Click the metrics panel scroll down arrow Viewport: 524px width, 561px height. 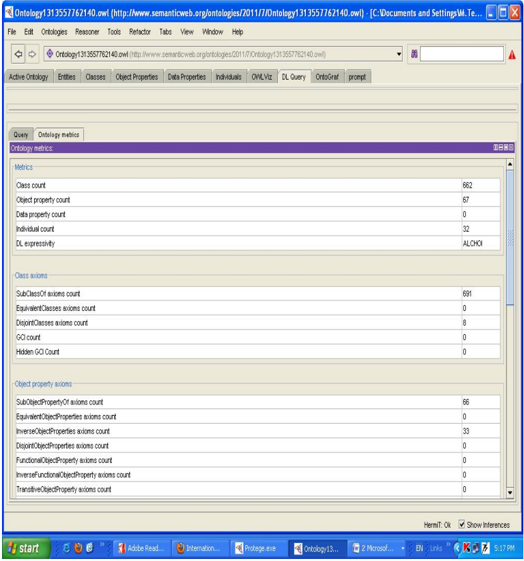[x=510, y=493]
